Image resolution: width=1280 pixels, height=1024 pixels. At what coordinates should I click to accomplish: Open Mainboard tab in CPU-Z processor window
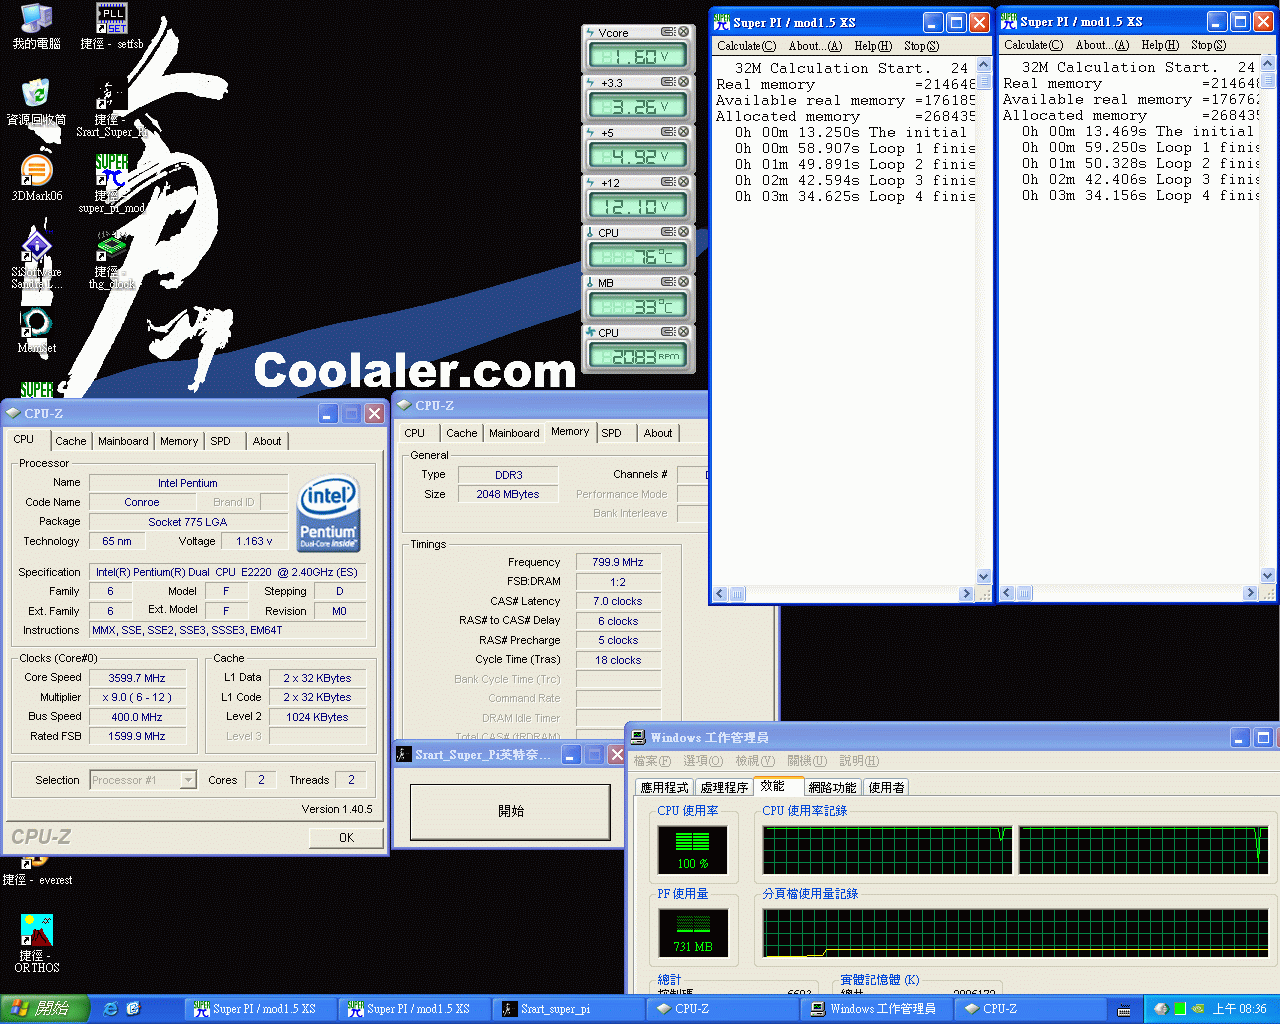pyautogui.click(x=123, y=441)
